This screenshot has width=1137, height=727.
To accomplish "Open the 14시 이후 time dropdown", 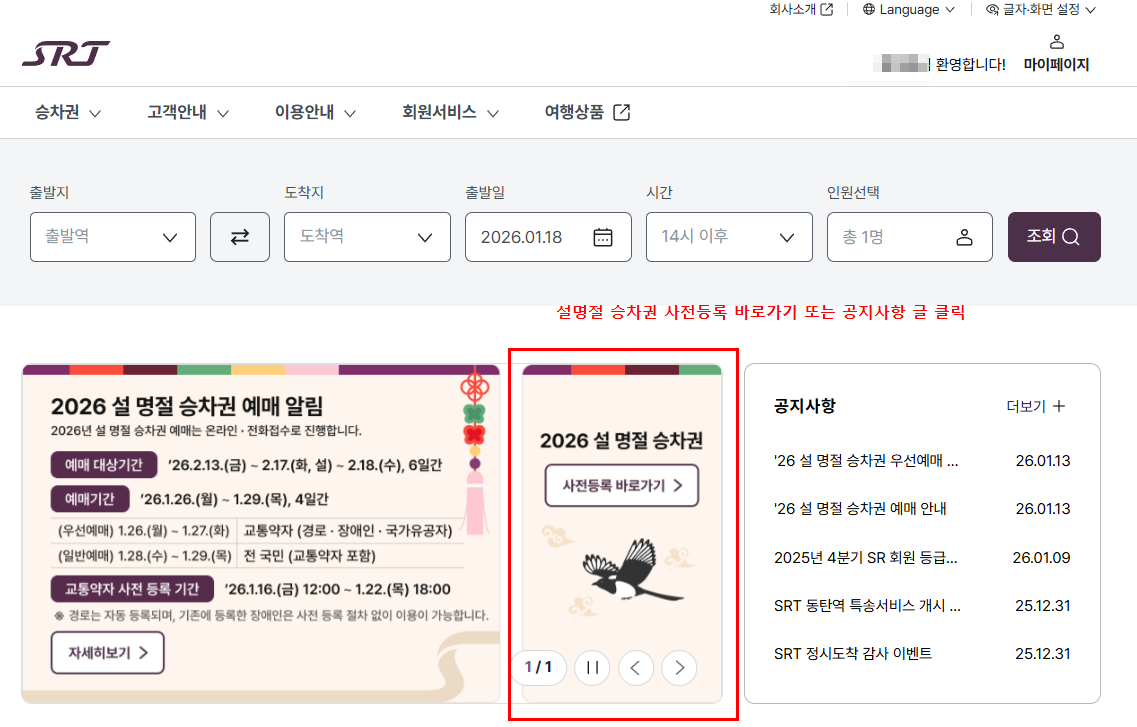I will coord(729,237).
